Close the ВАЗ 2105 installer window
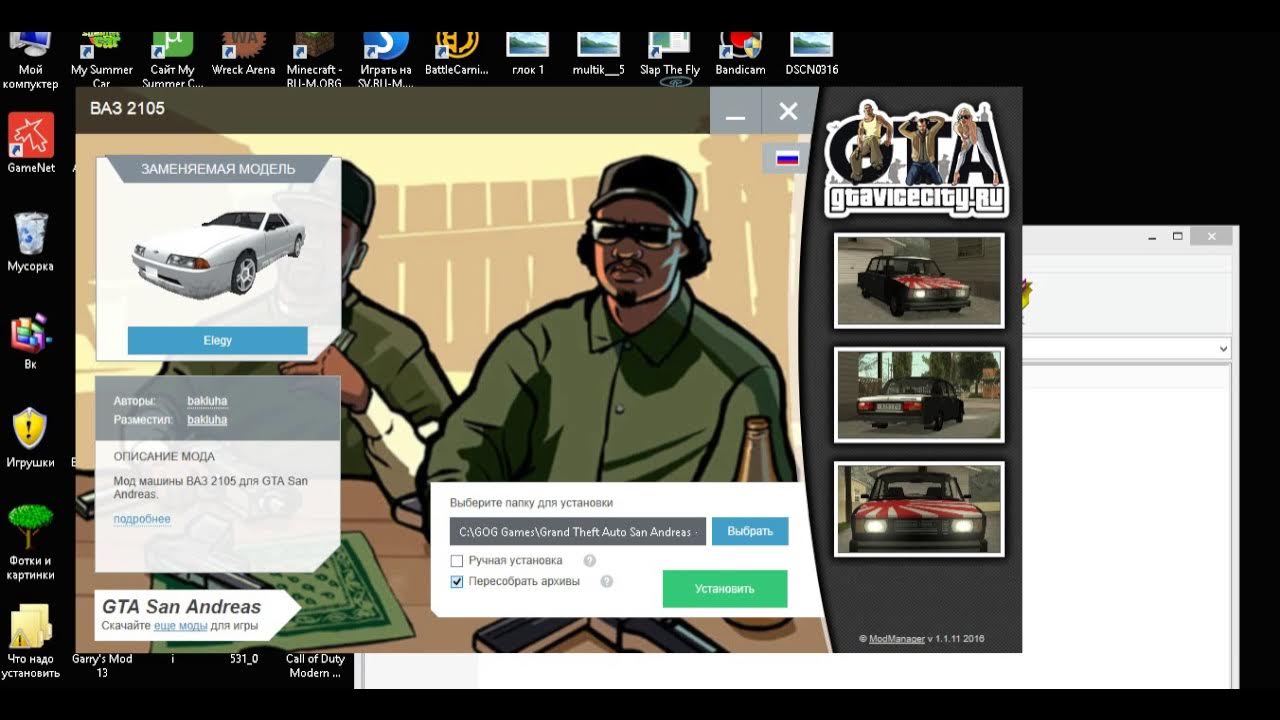Screen dimensions: 1280x720 [x=788, y=111]
